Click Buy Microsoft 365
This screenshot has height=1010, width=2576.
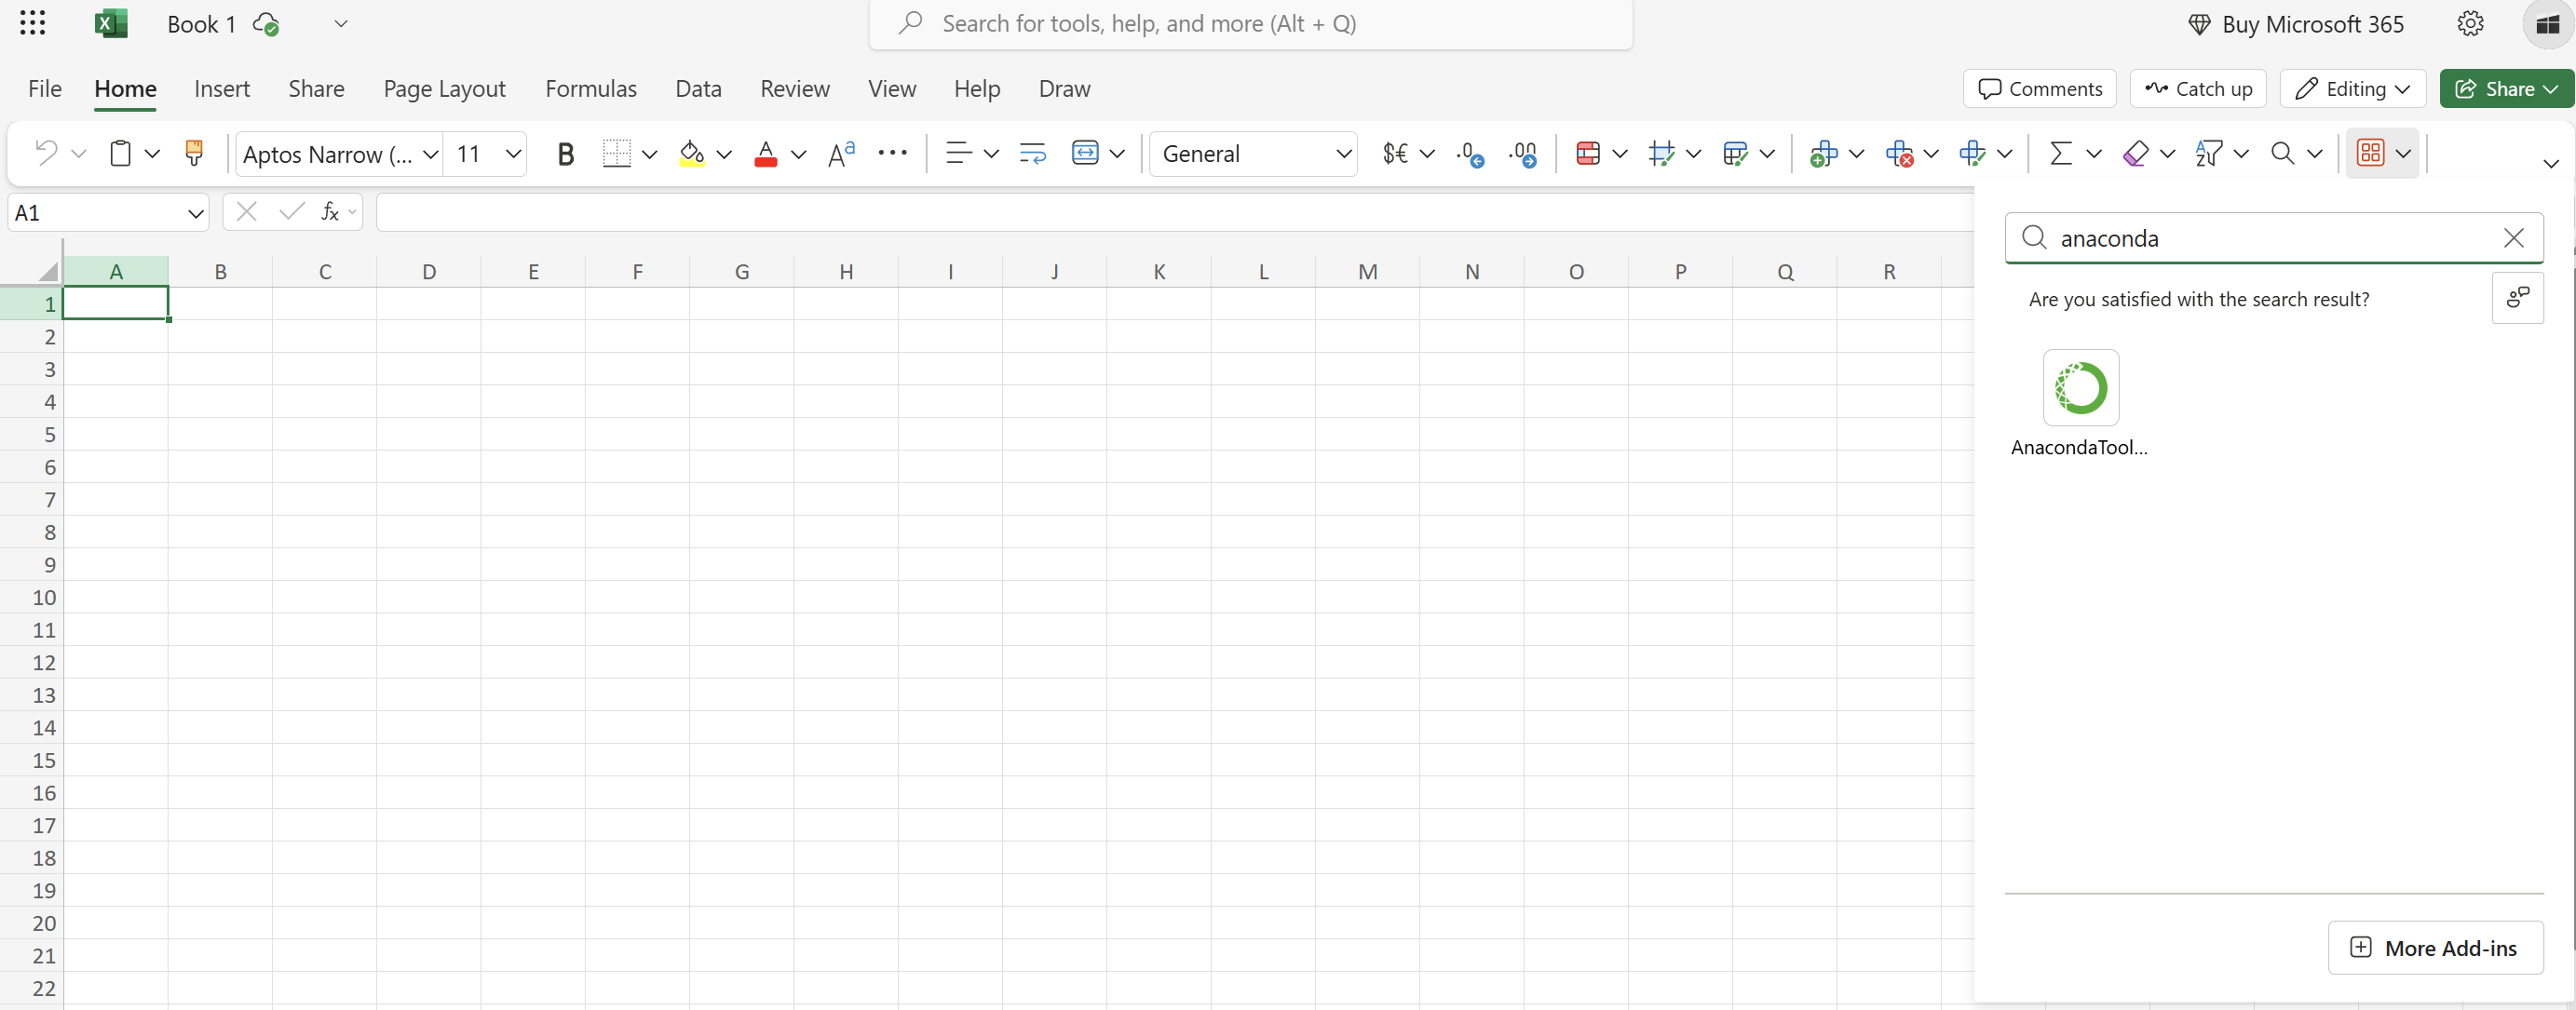pyautogui.click(x=2296, y=24)
